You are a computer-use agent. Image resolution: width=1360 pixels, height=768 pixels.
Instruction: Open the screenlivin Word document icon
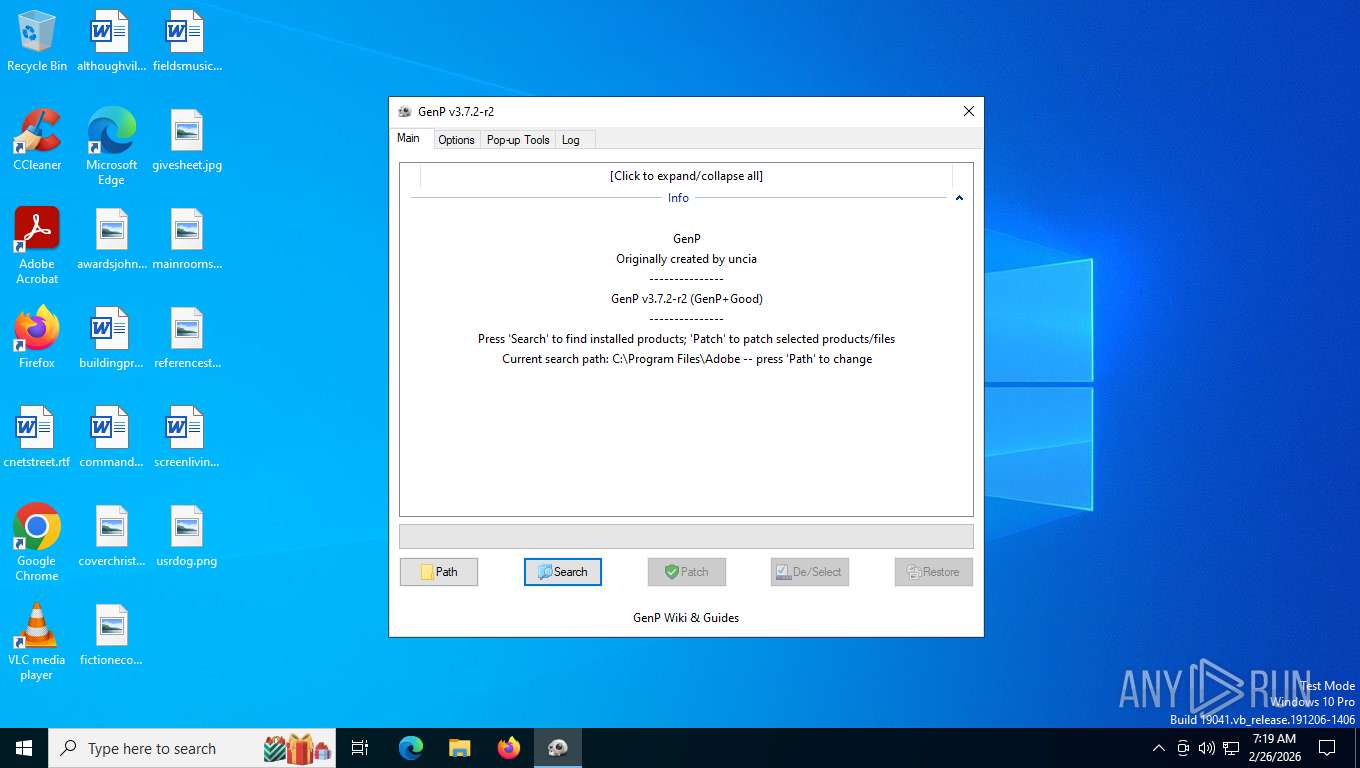[x=187, y=437]
